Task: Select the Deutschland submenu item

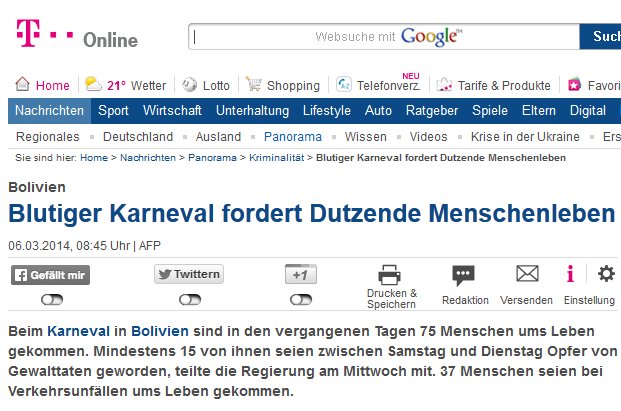Action: coord(138,137)
